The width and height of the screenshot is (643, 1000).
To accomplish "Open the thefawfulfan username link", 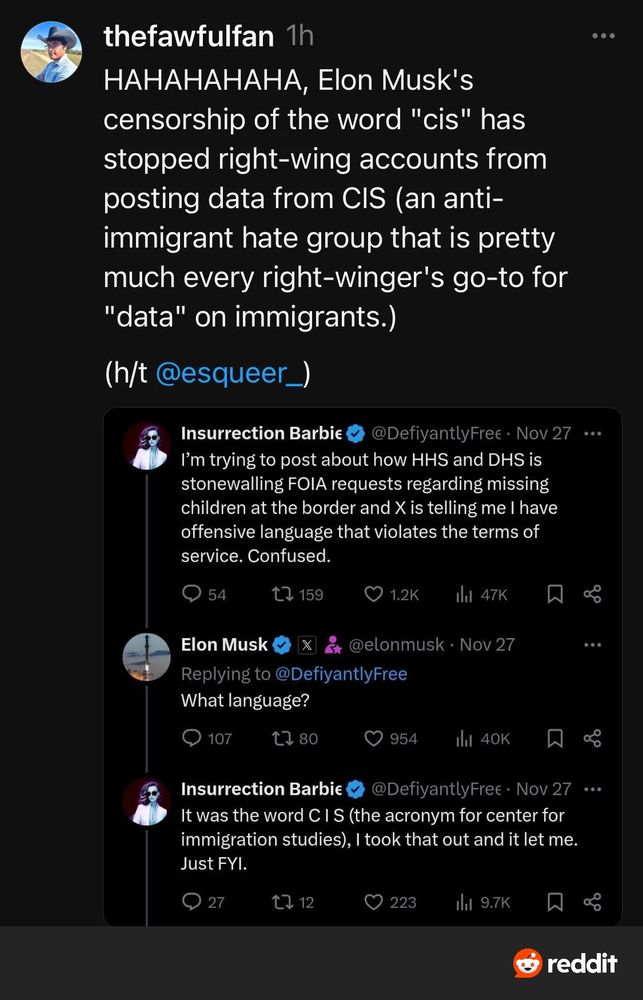I will (188, 37).
